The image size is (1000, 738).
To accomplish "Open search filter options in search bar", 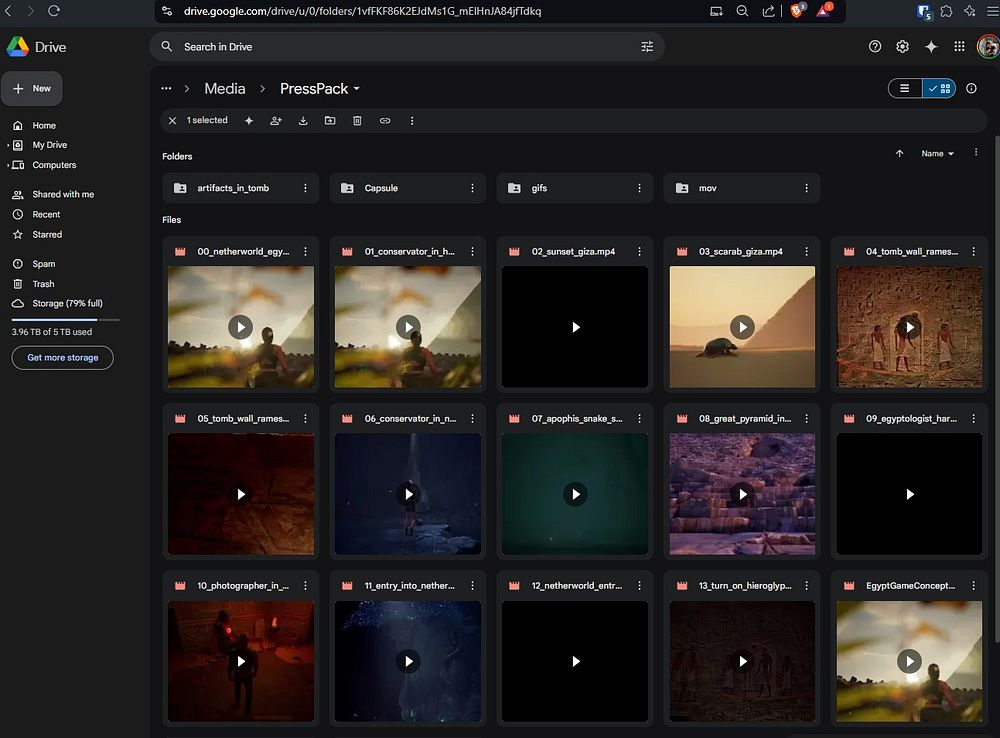I will pyautogui.click(x=647, y=47).
